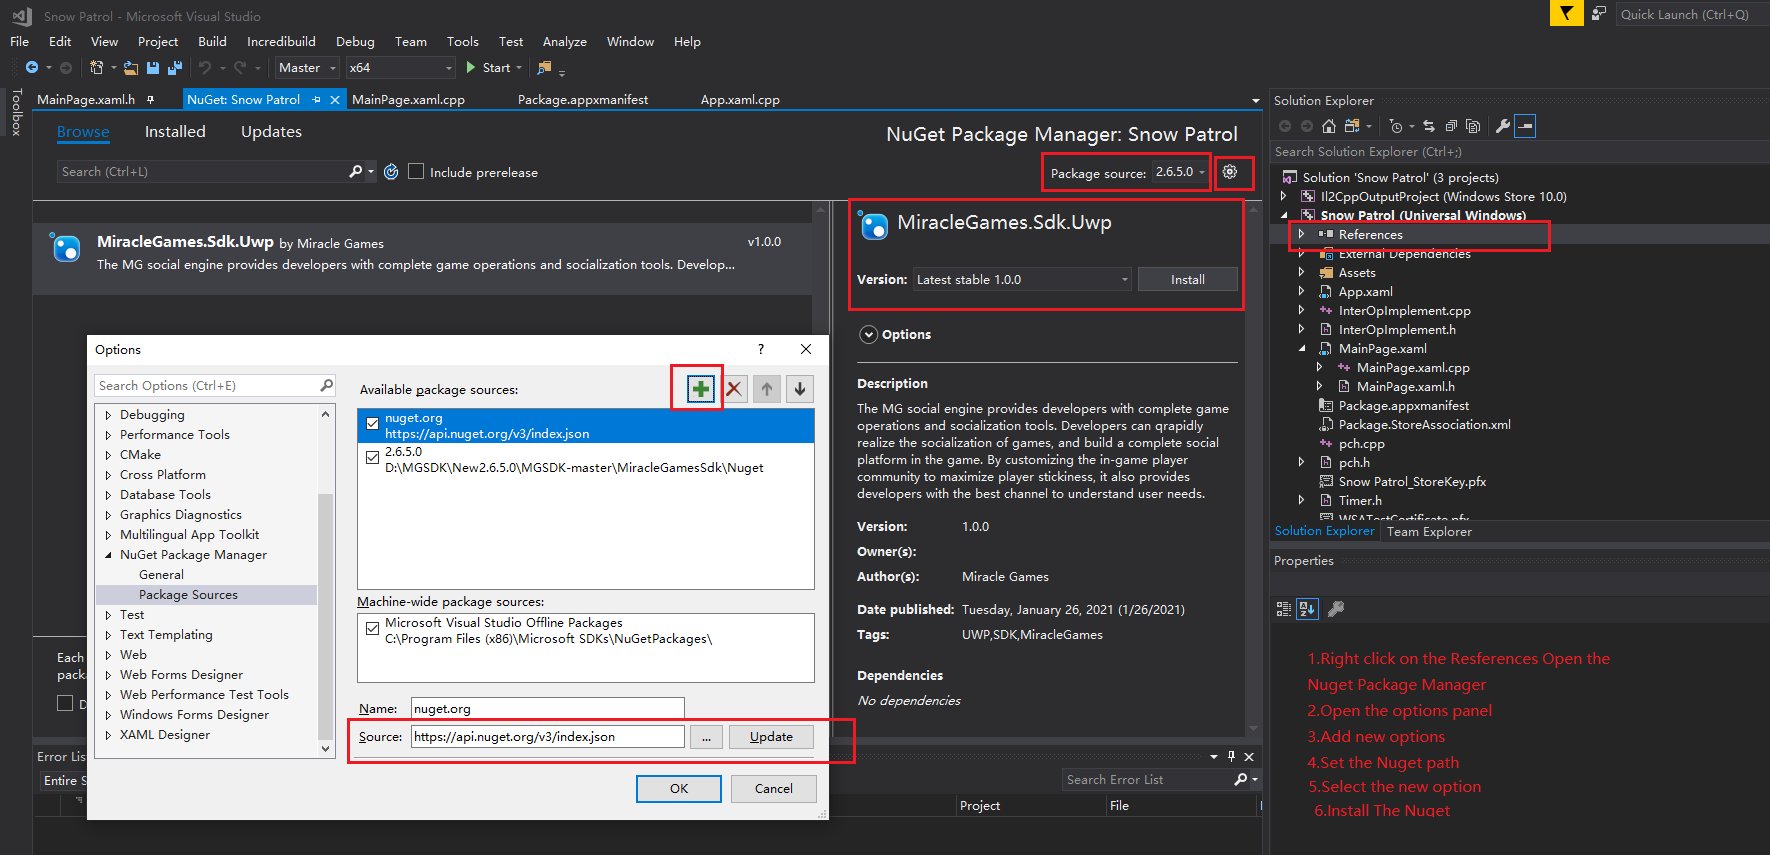Viewport: 1770px width, 855px height.
Task: Expand the References node in Solution Explorer
Action: 1301,234
